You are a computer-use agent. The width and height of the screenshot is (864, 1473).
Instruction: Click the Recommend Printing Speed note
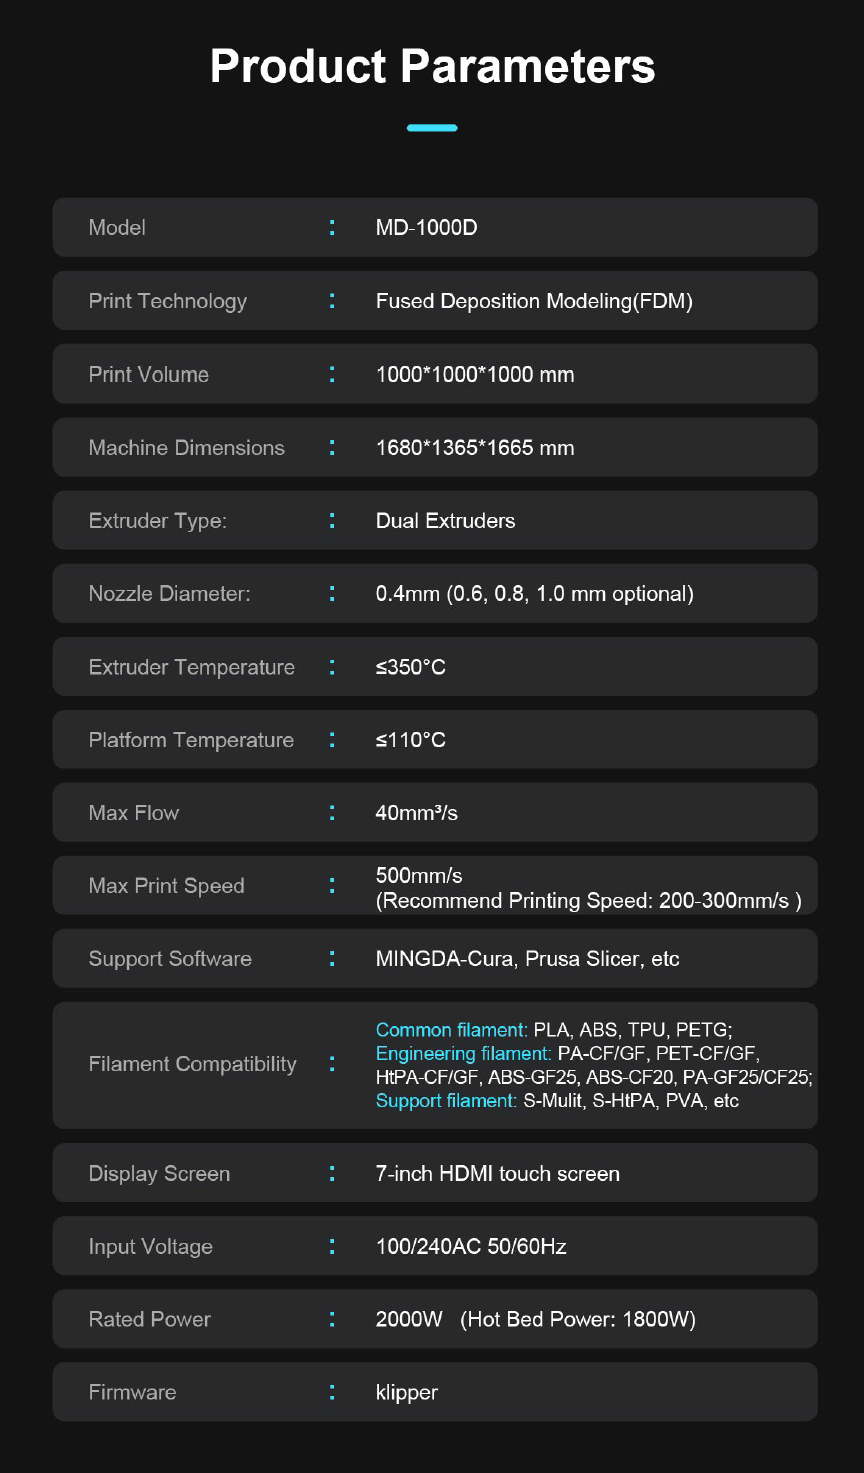588,901
